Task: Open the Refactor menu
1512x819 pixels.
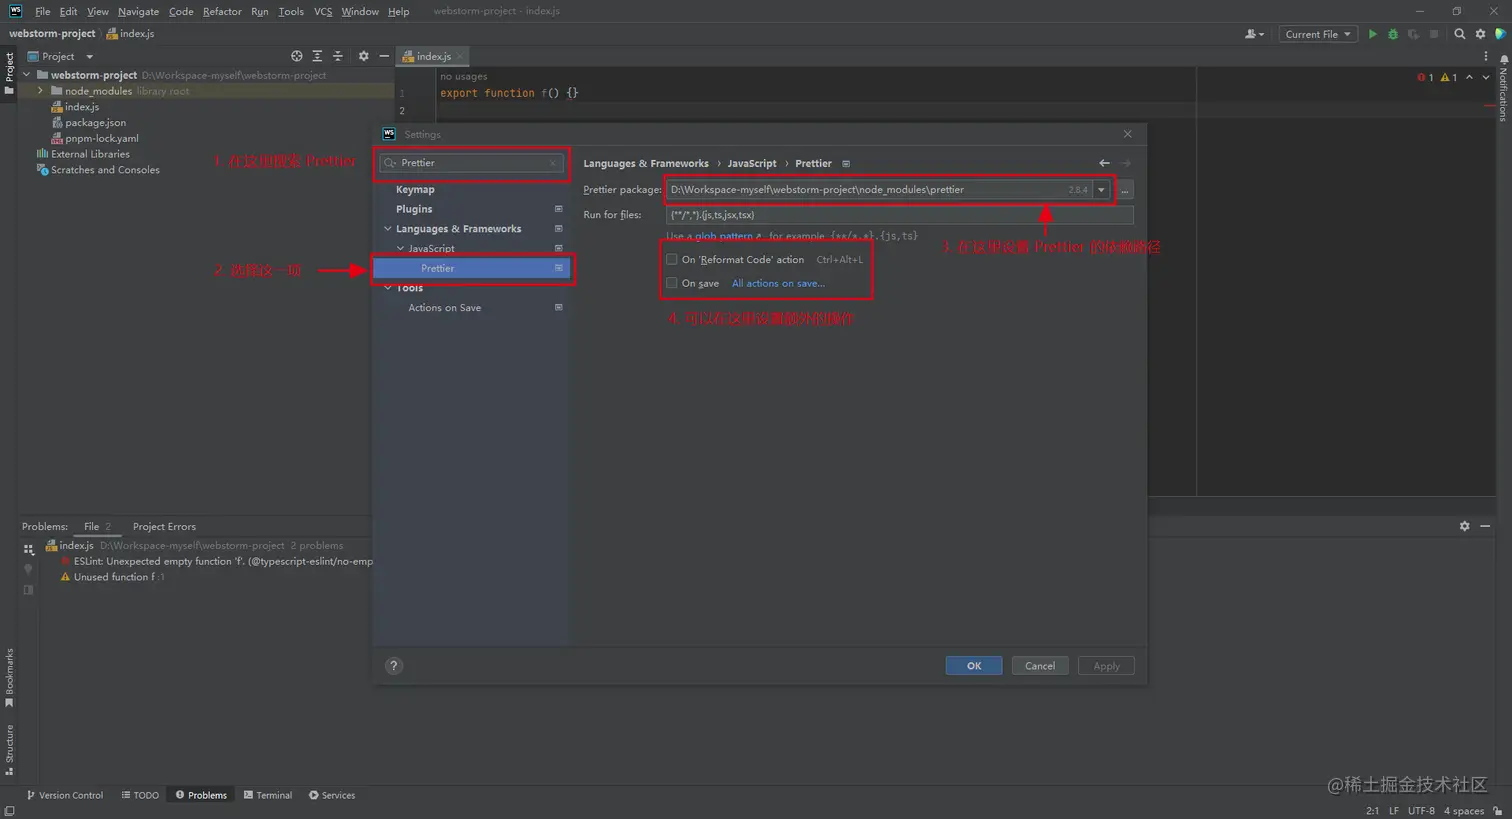Action: pos(222,11)
